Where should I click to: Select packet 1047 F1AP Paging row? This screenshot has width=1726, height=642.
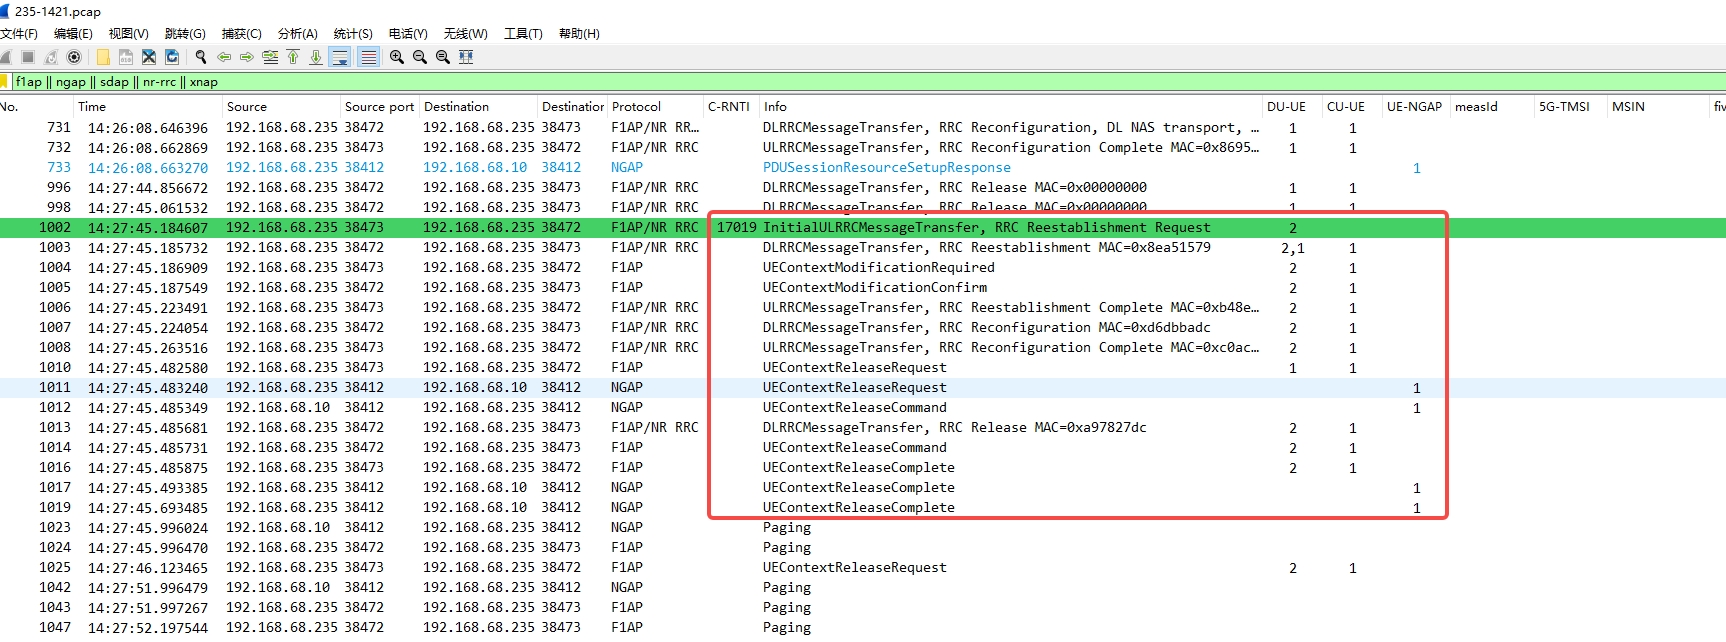pos(863,628)
